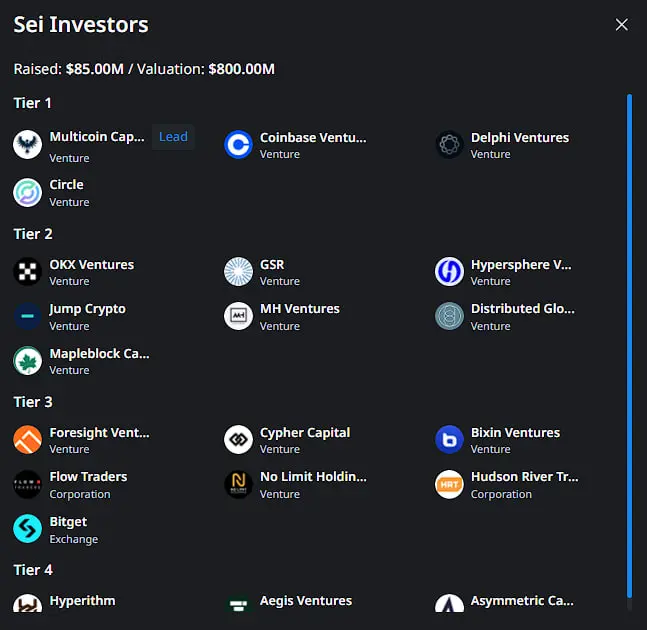Open the Aegis Ventures investor name
The height and width of the screenshot is (630, 647).
(306, 601)
